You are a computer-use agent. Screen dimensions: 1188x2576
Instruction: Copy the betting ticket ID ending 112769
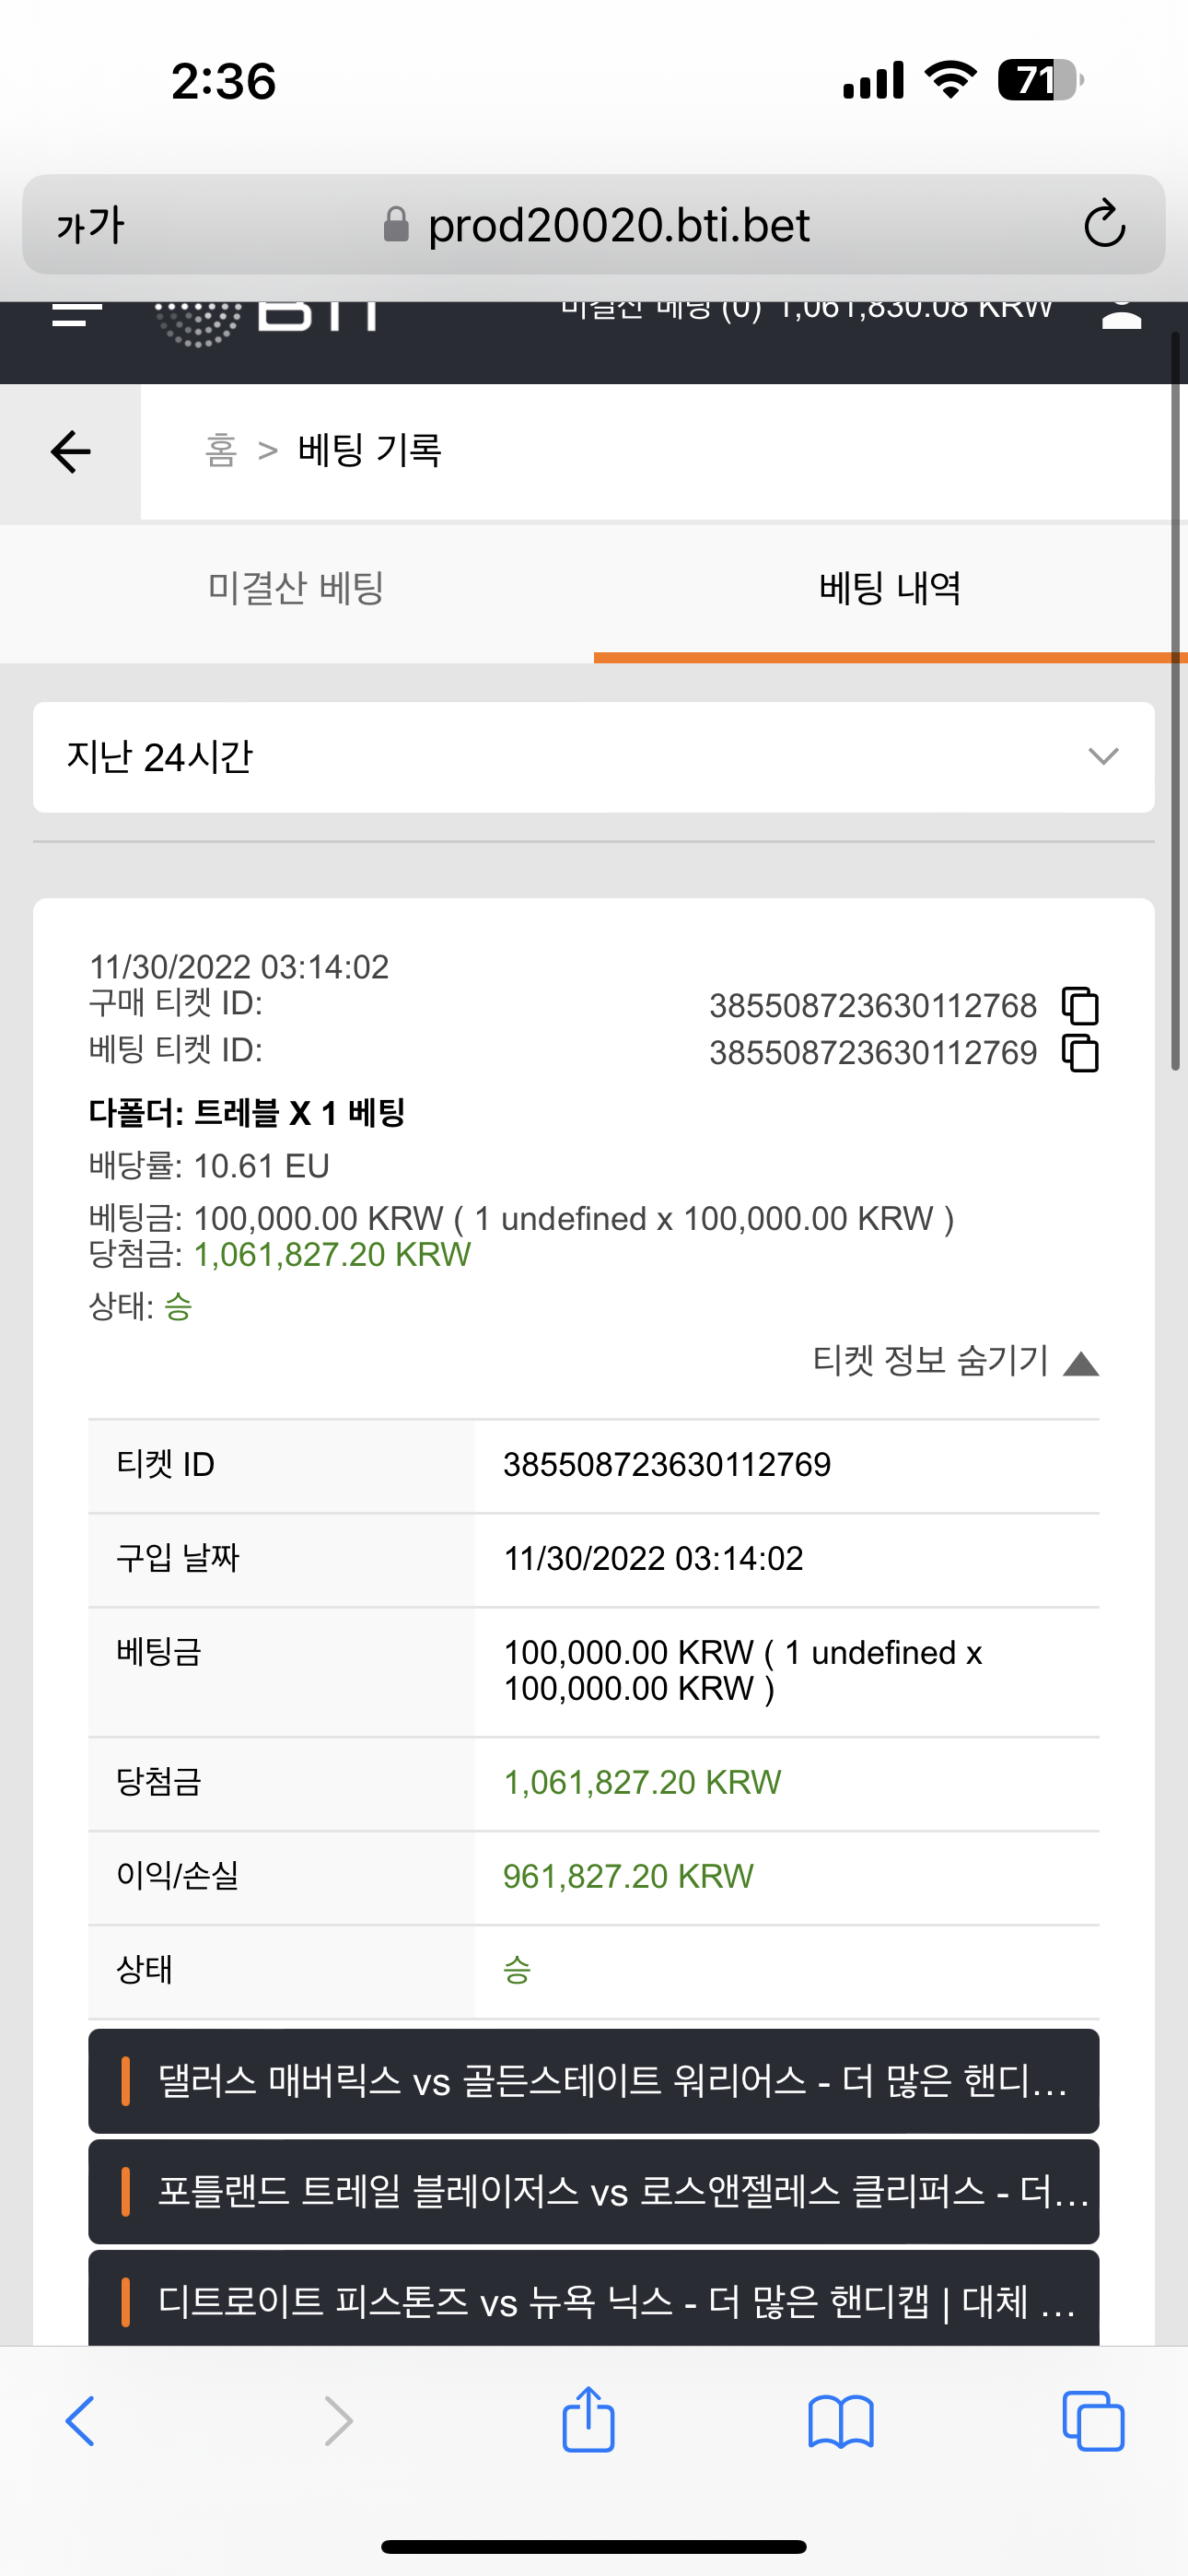point(1080,1053)
